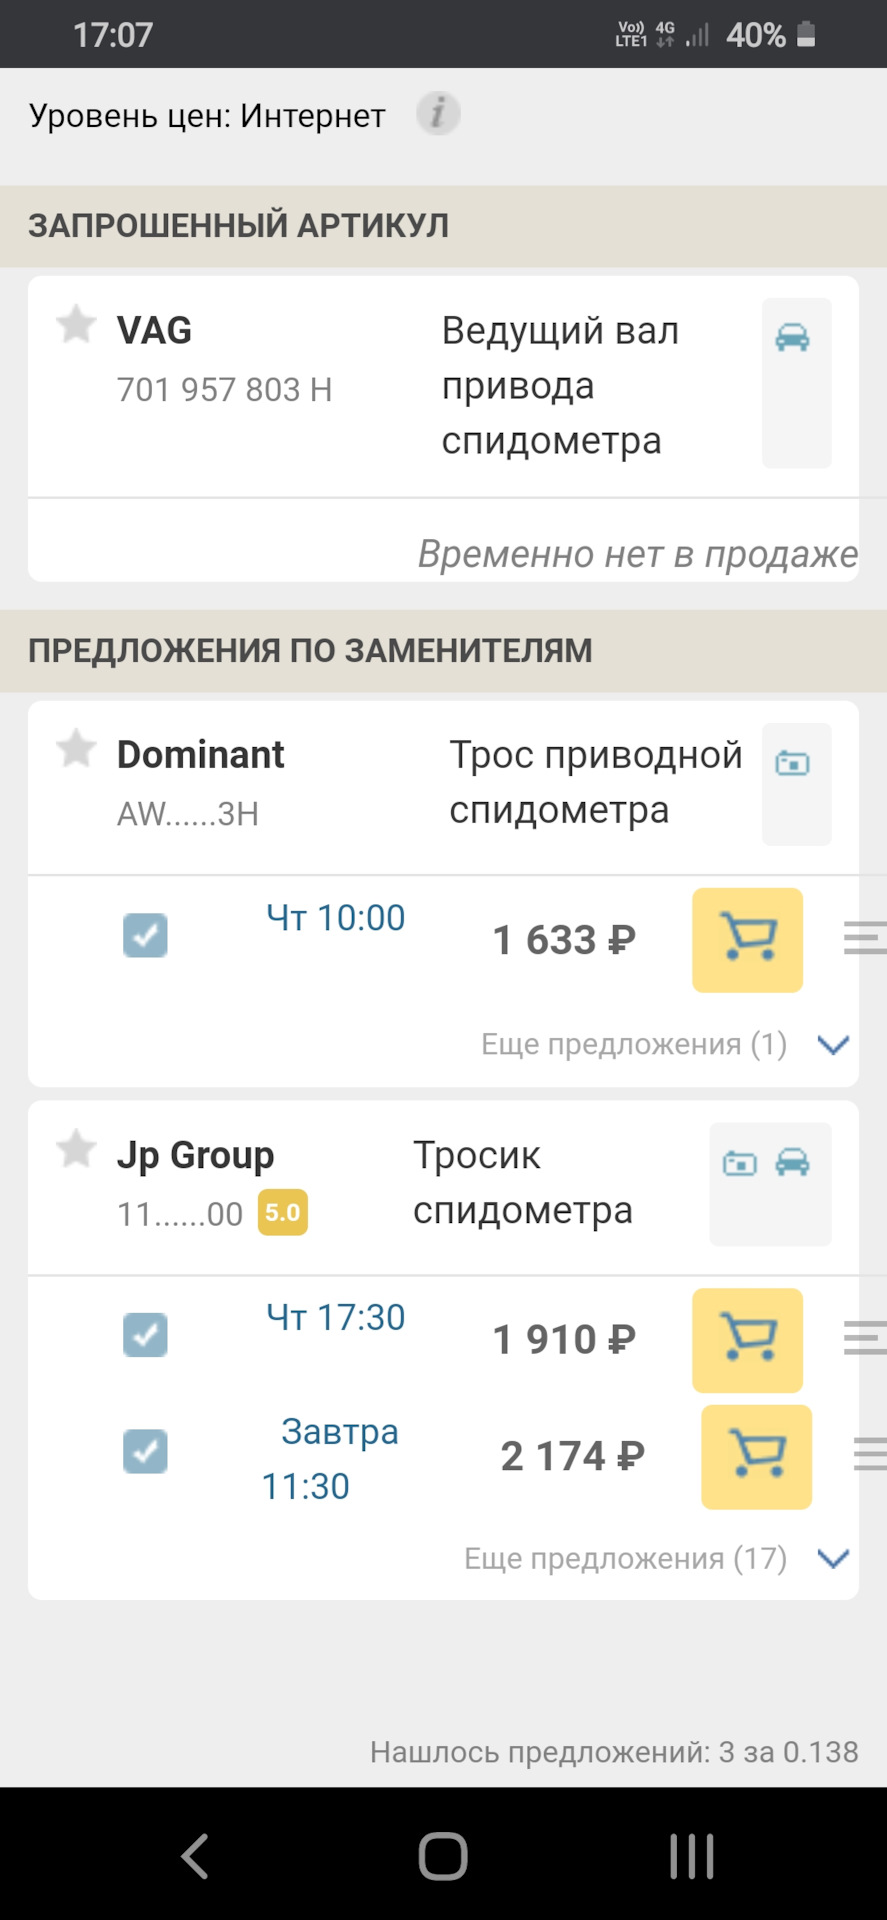
Task: Mark Dominant cable as favorite star
Action: pos(76,749)
